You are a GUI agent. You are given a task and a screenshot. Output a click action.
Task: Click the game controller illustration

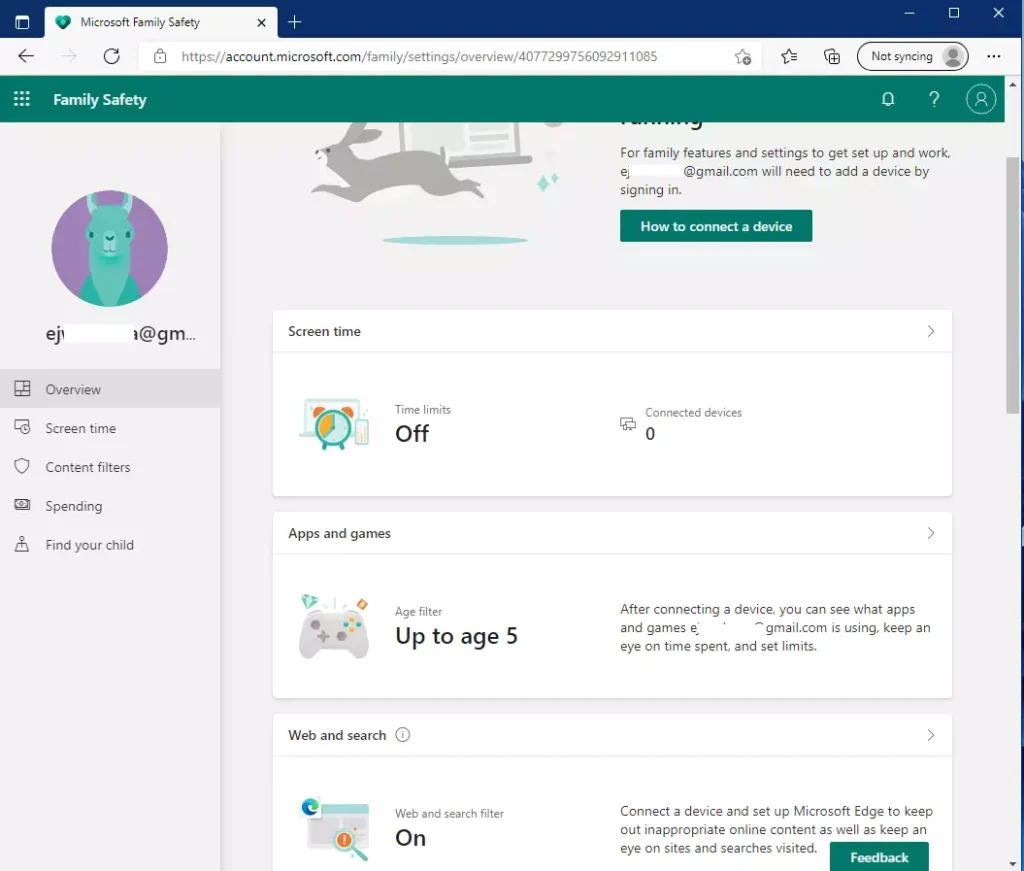(x=334, y=626)
